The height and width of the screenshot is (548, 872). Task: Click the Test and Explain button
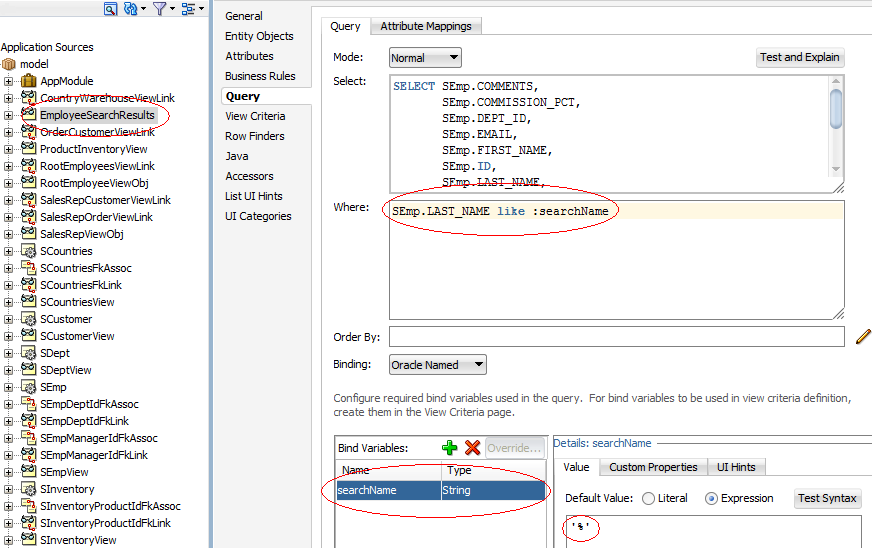800,57
